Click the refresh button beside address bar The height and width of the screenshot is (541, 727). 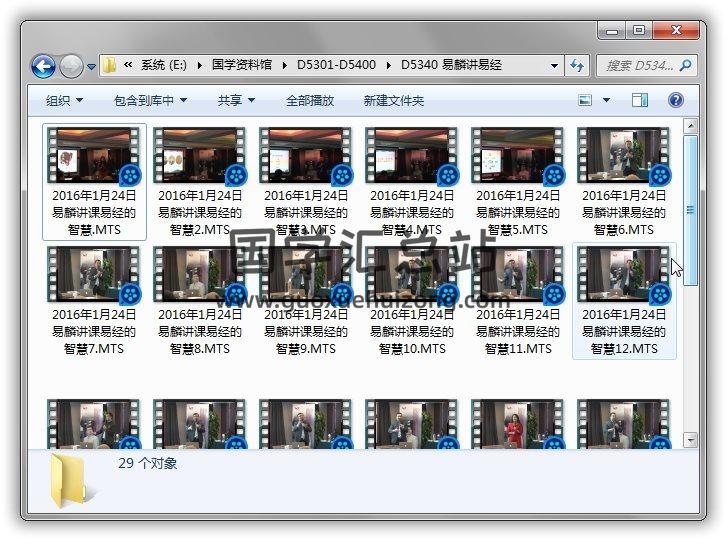577,66
